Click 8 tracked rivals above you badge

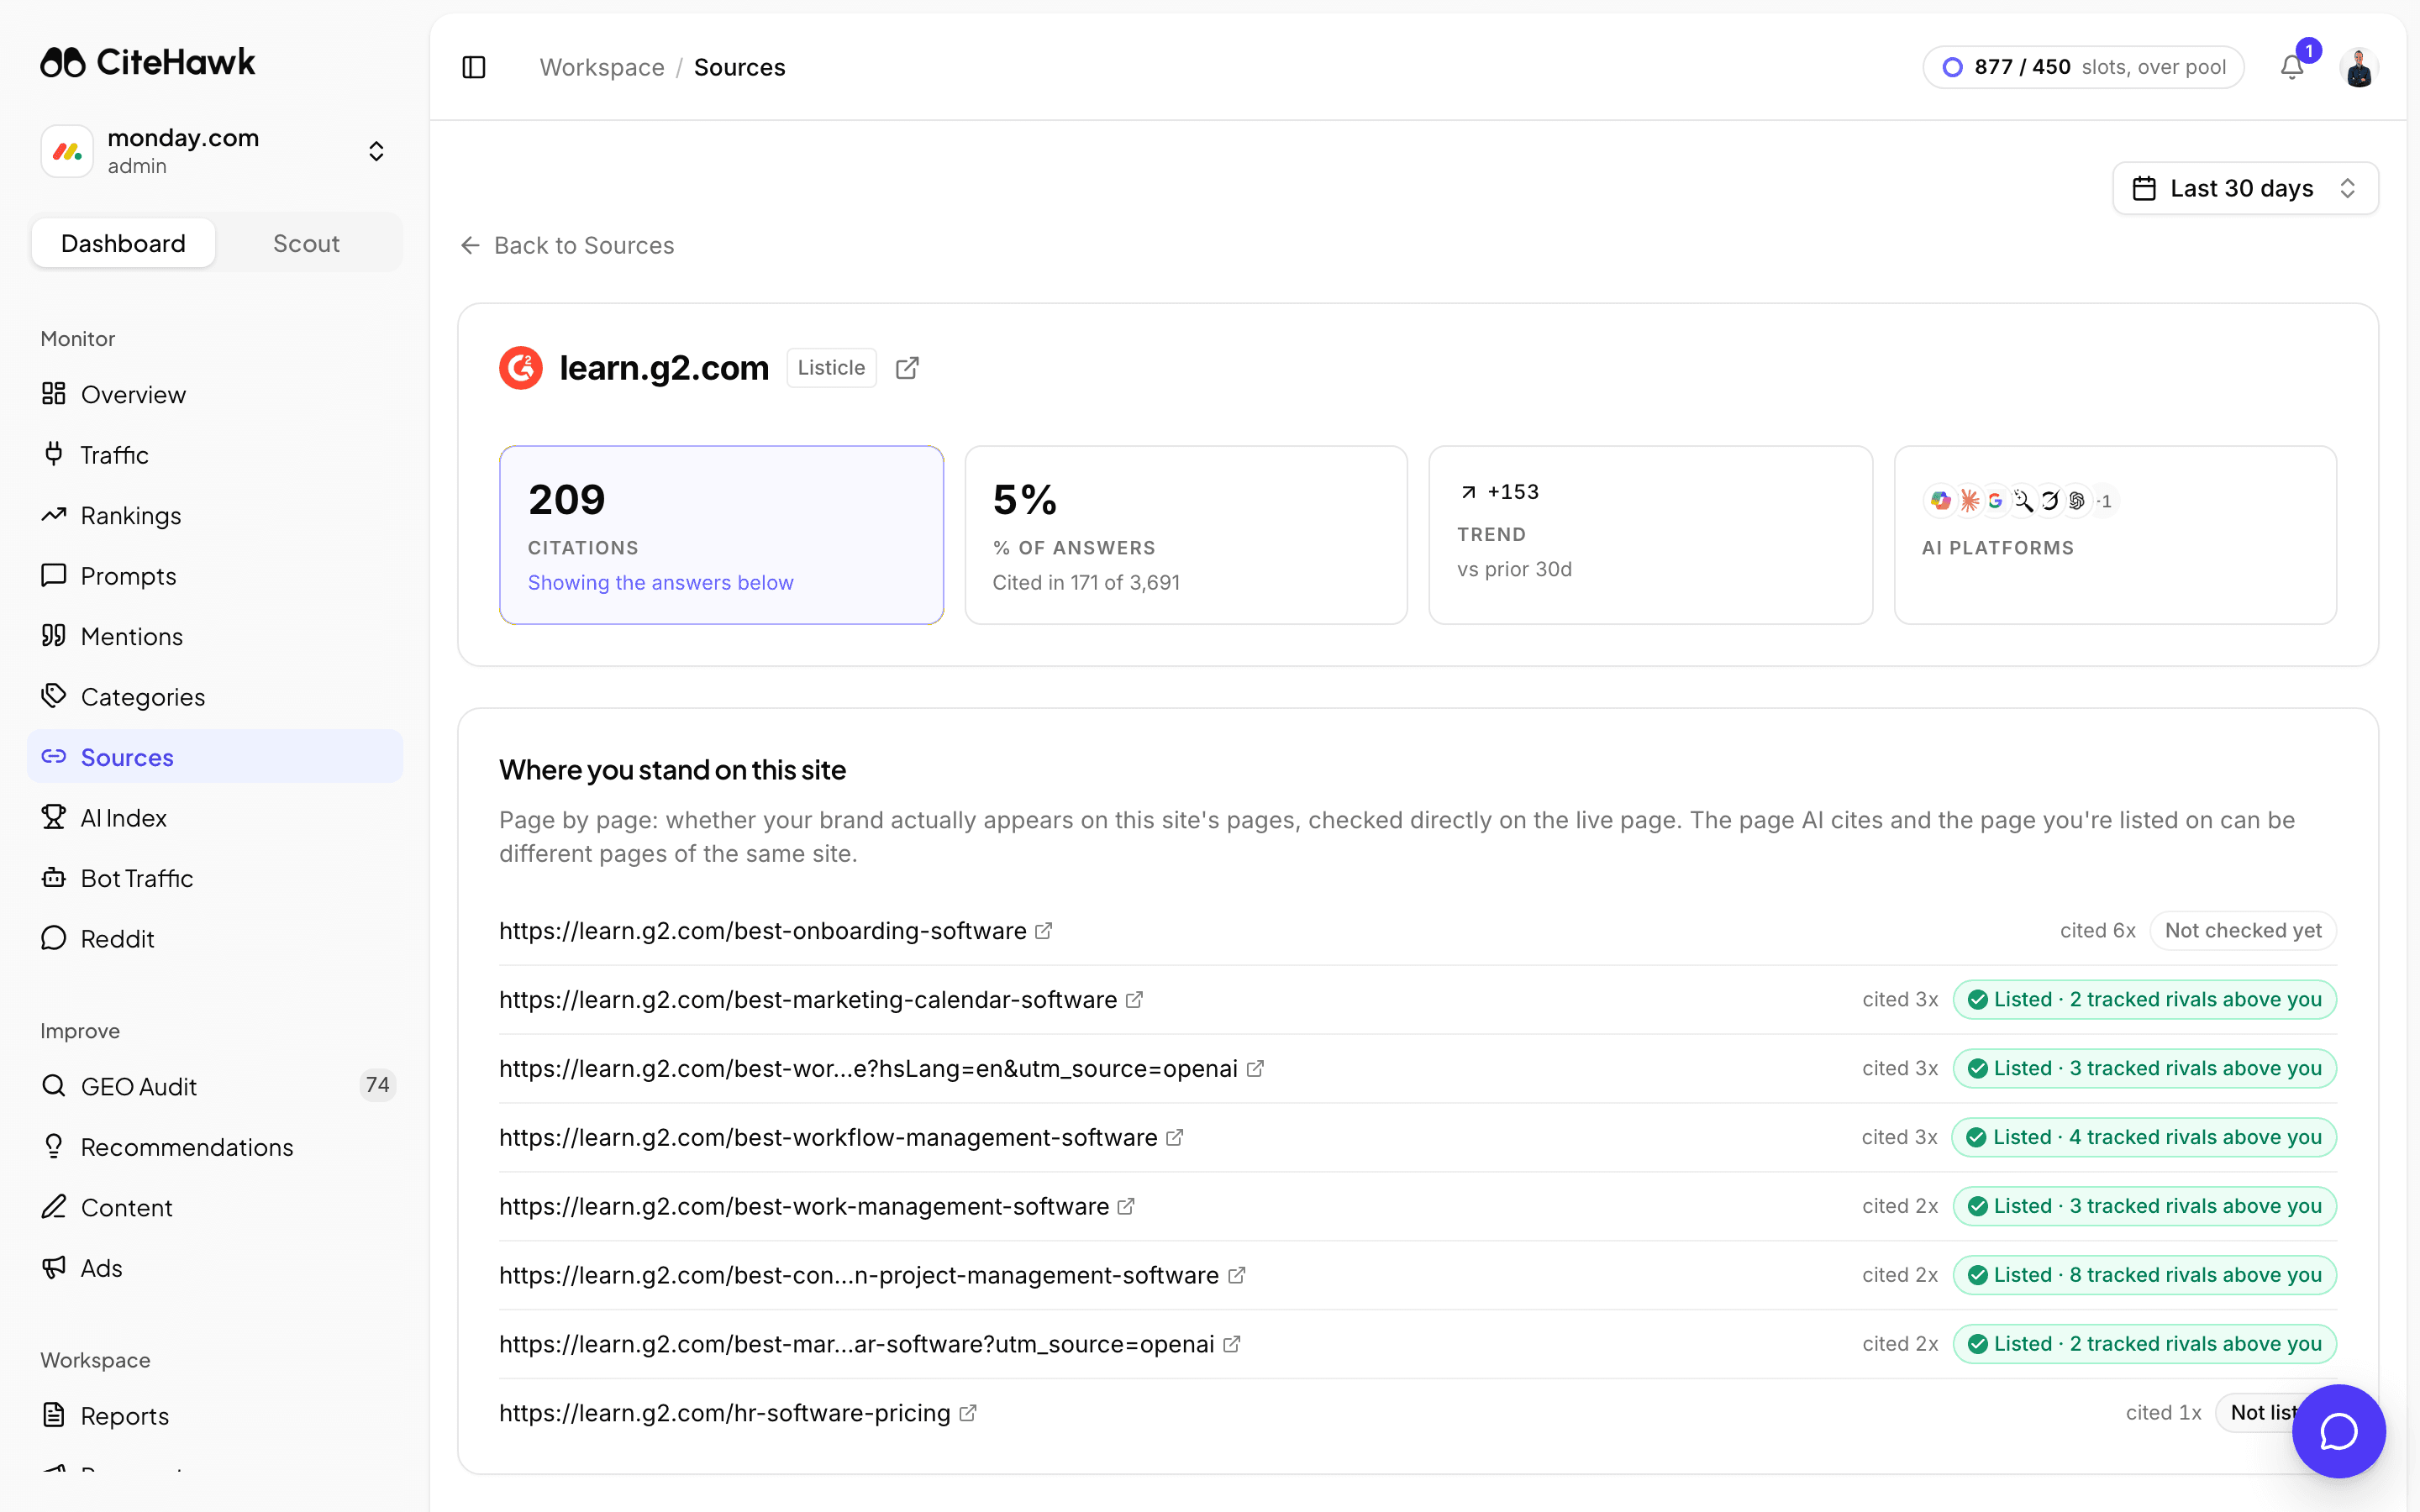click(2144, 1275)
